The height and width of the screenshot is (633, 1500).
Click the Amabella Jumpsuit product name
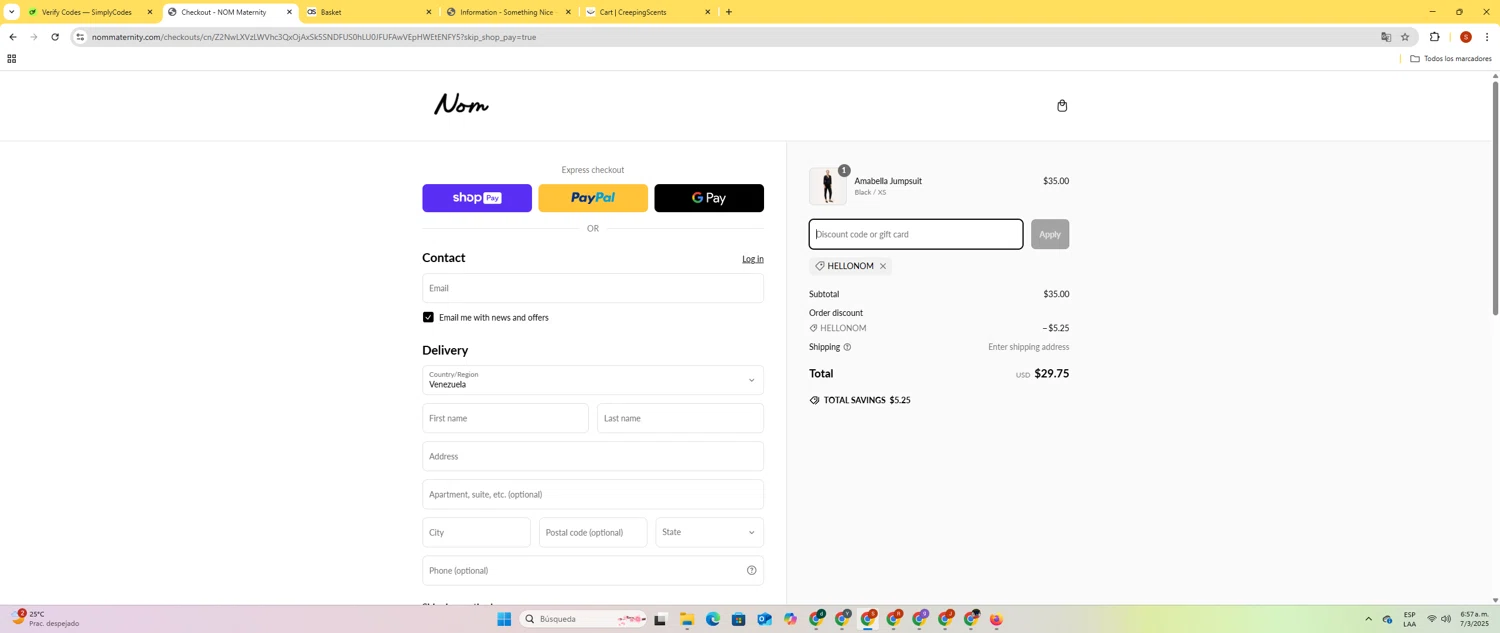(x=888, y=181)
